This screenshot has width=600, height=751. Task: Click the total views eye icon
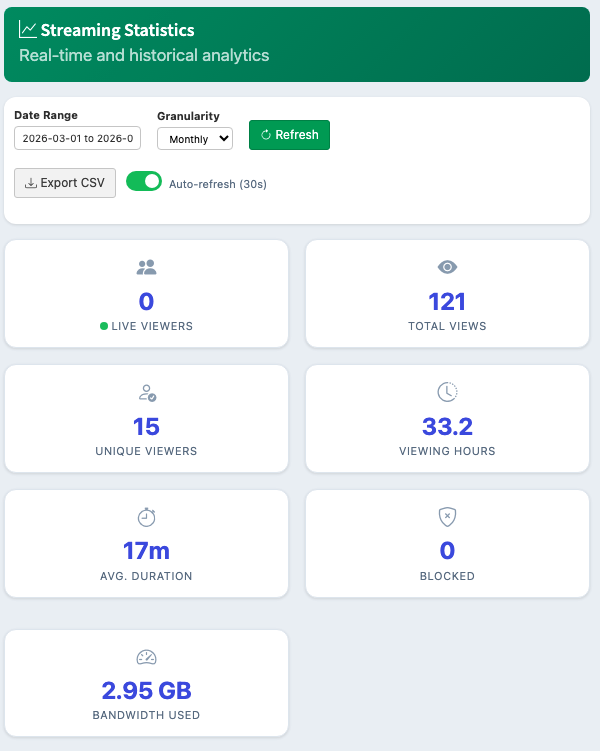447,267
